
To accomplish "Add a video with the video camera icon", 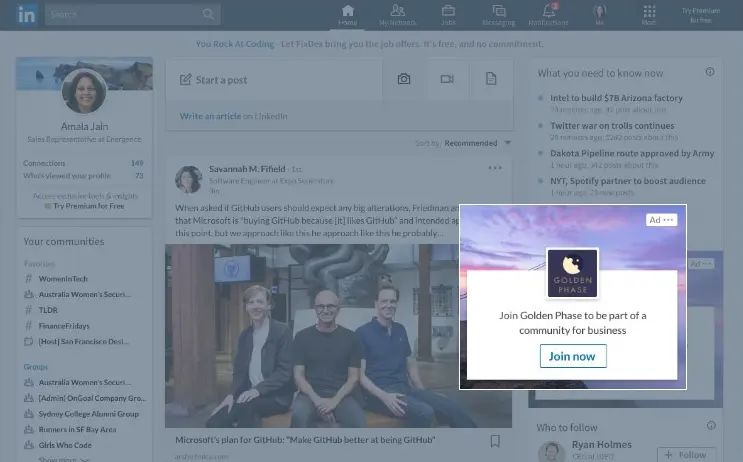I will [447, 79].
